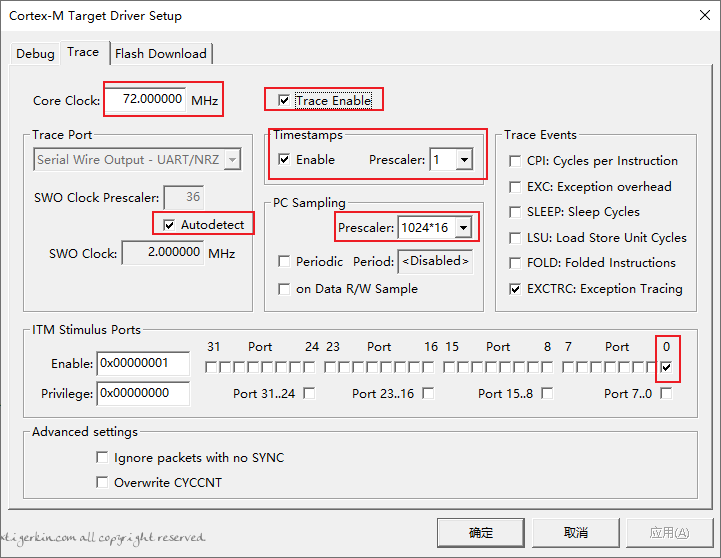
Task: Check the Port 31..24 privilege box
Action: 309,393
